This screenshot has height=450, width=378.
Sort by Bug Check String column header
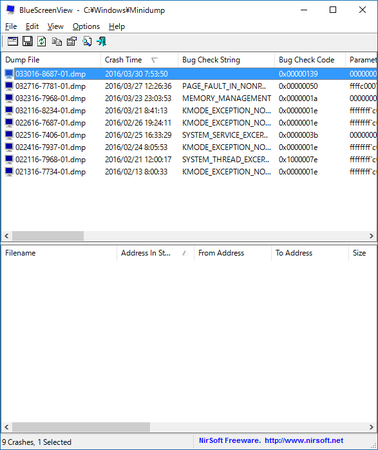[x=226, y=60]
